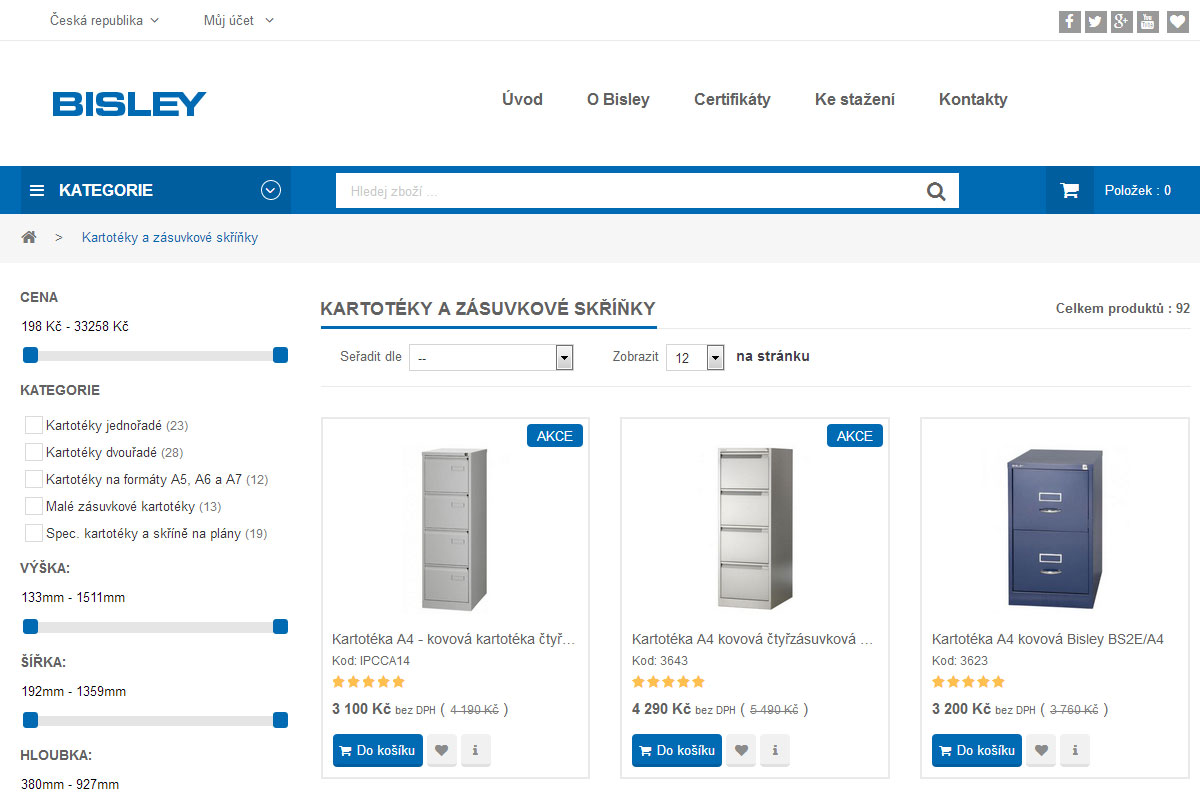Screen dimensions: 1200x800
Task: Click the minimum Výška slider handle
Action: pos(30,626)
